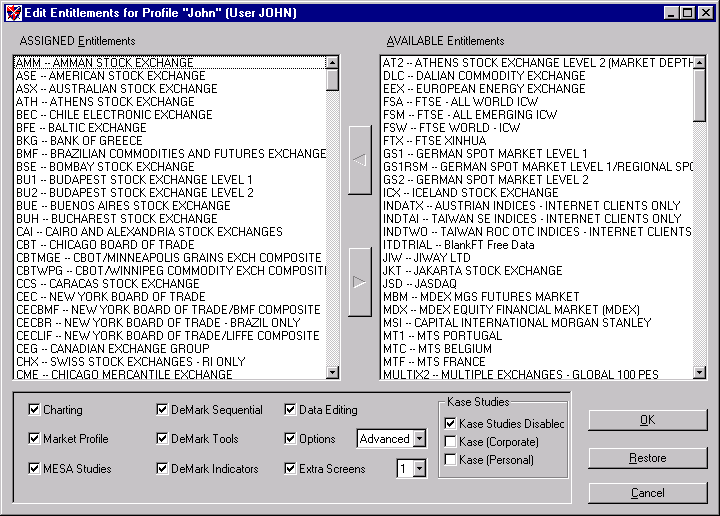
Task: Click the available list scrollbar thumb
Action: (699, 95)
